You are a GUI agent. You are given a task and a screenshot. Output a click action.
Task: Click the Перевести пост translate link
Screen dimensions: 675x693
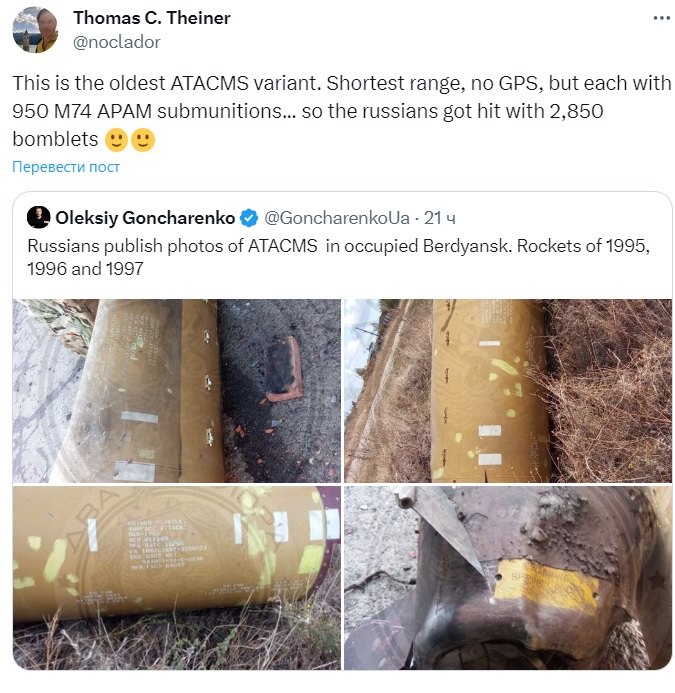[x=66, y=167]
